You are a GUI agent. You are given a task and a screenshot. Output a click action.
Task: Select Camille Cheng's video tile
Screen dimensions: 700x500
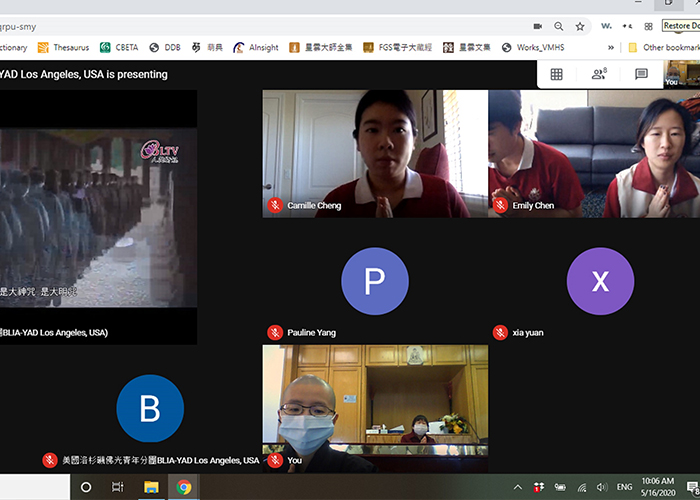click(375, 154)
